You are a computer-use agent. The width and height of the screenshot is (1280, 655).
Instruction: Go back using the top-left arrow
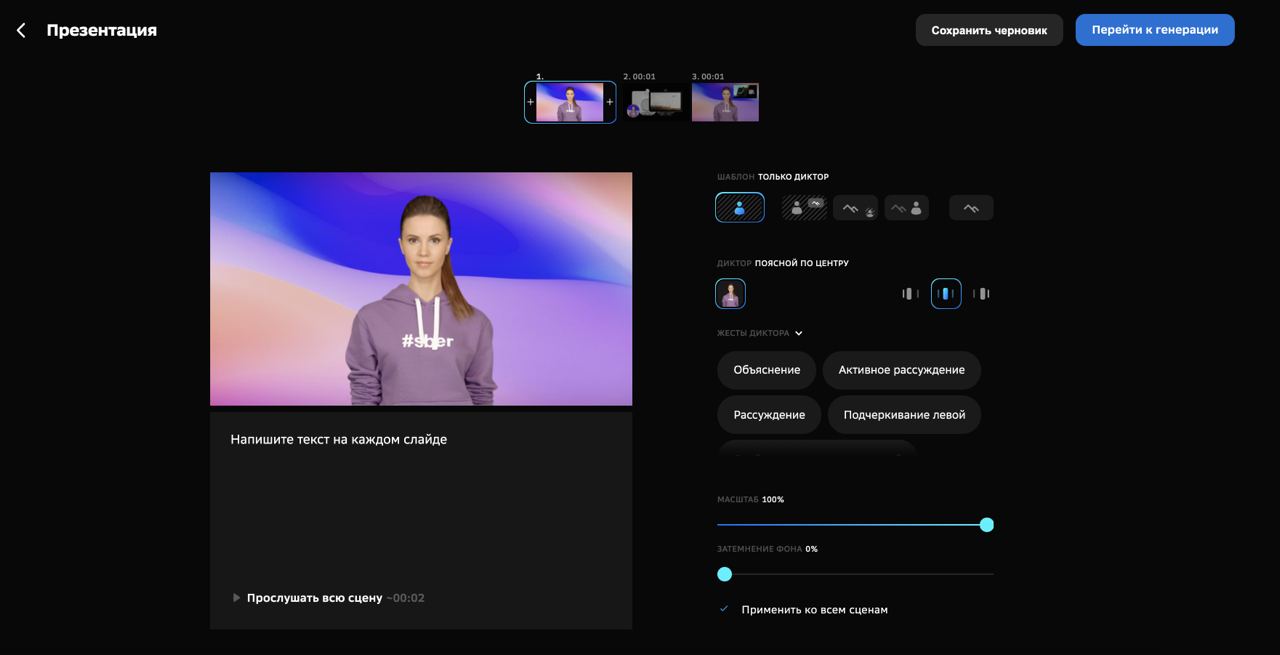tap(21, 31)
